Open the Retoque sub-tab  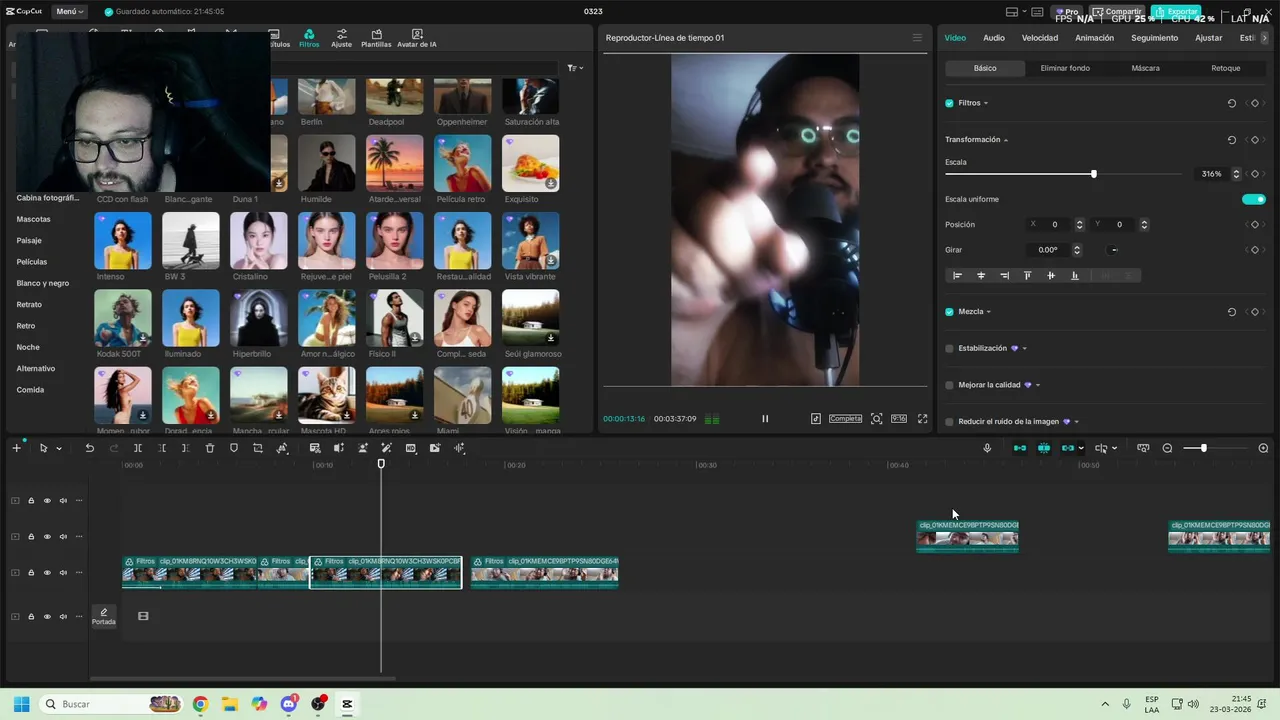1226,68
